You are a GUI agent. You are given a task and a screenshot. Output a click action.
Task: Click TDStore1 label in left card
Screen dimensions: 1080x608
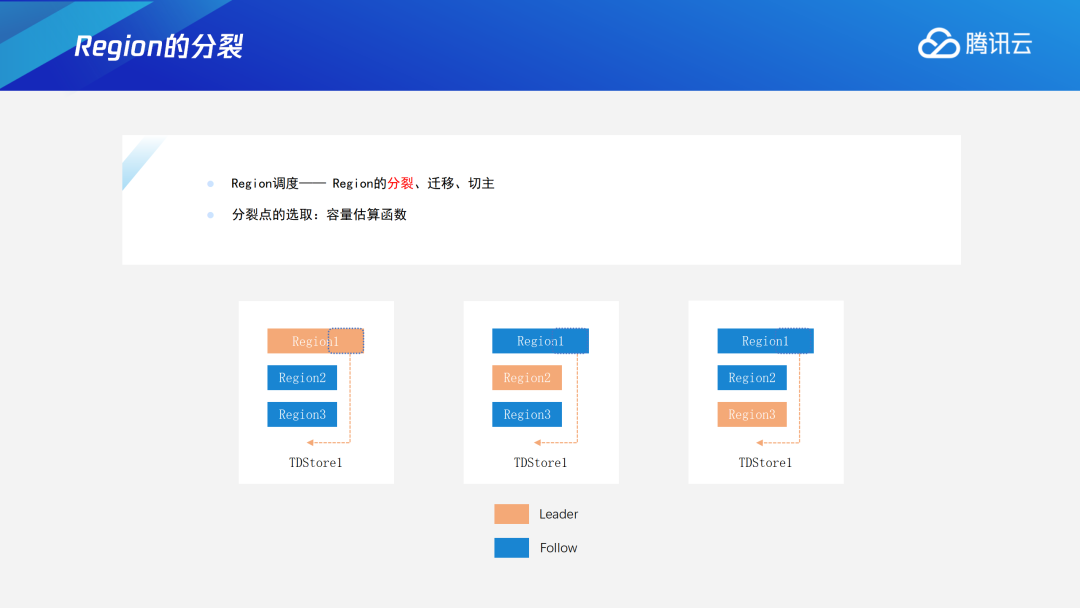[315, 463]
